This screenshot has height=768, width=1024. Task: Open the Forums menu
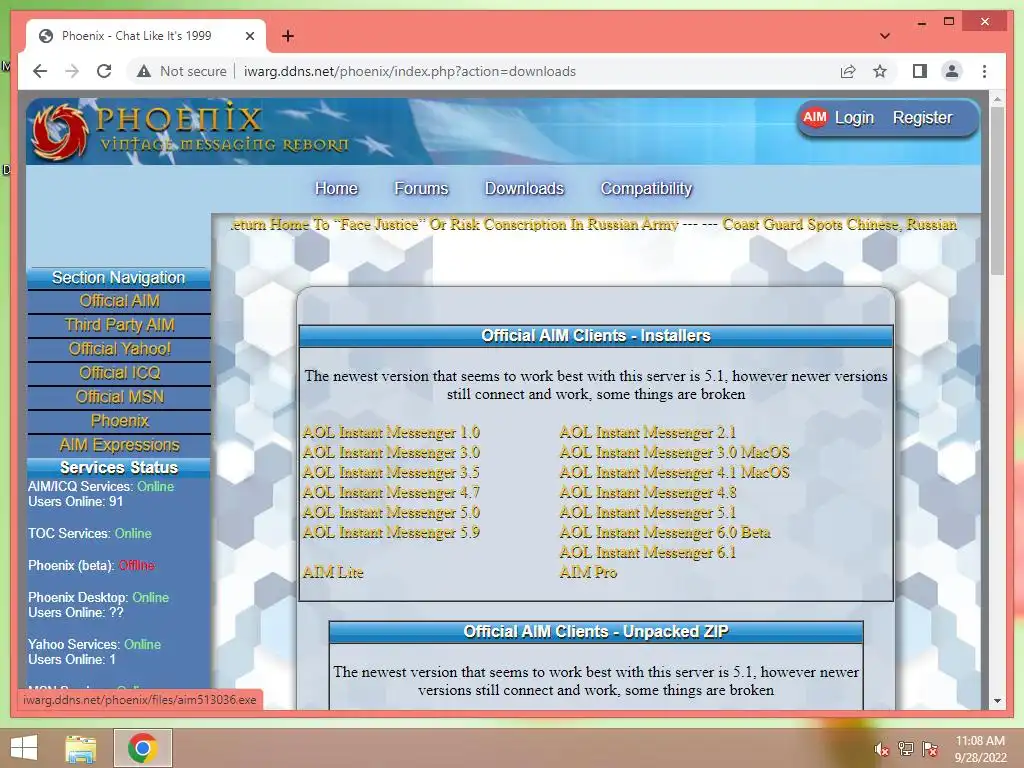tap(421, 189)
